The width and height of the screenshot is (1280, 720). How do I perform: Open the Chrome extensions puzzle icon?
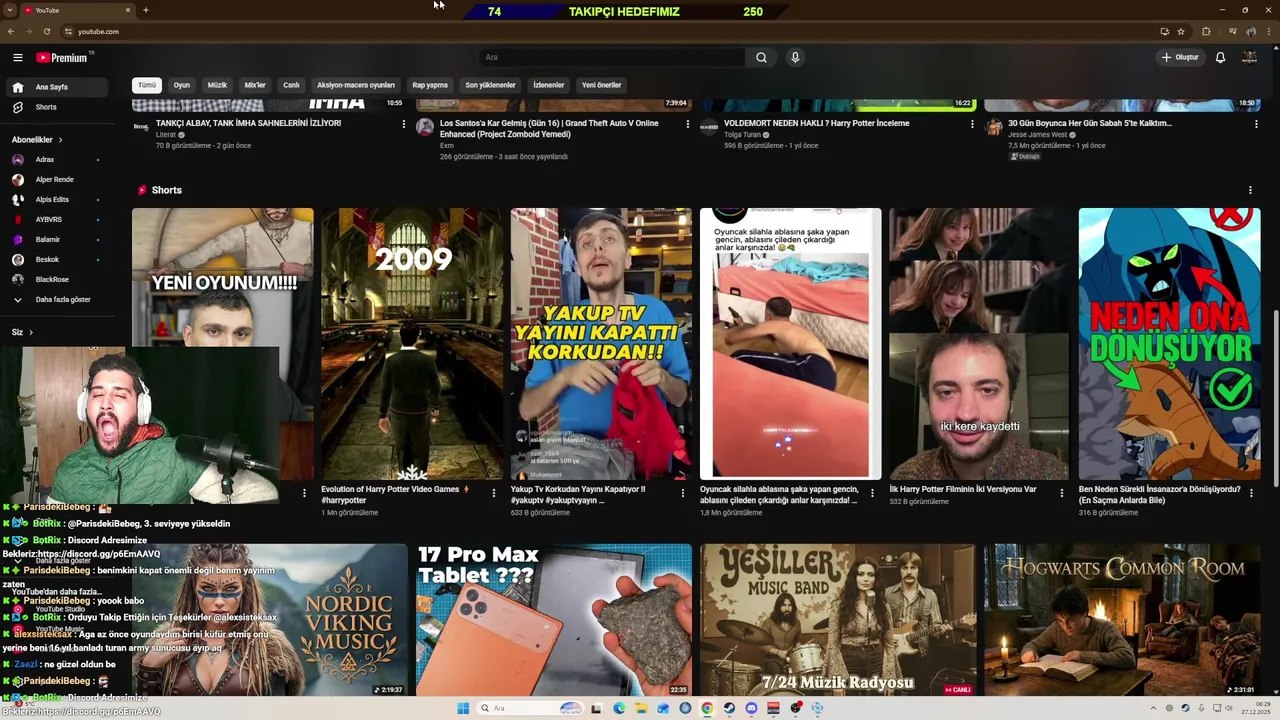pos(1206,31)
